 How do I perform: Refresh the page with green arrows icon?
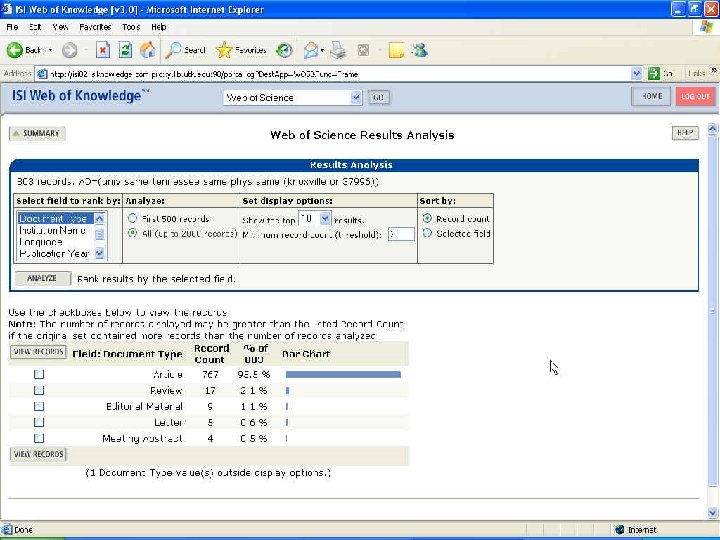125,50
